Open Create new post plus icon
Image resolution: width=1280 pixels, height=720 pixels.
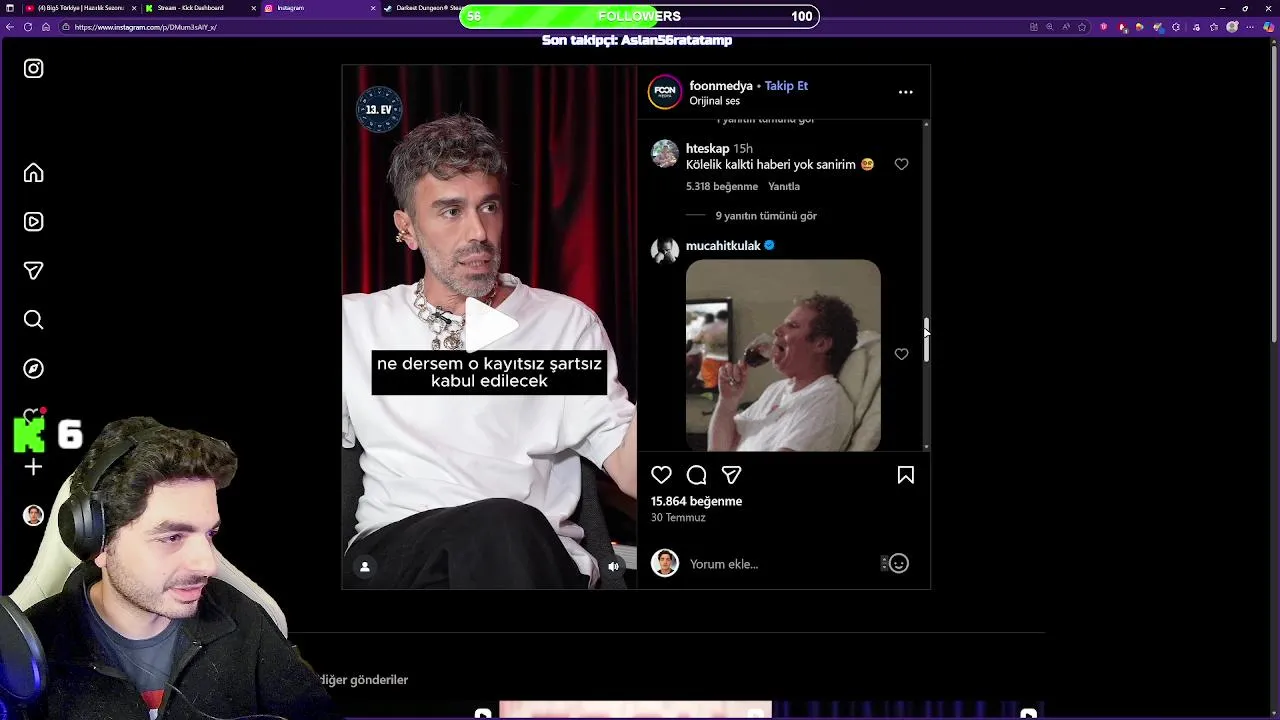coord(34,467)
